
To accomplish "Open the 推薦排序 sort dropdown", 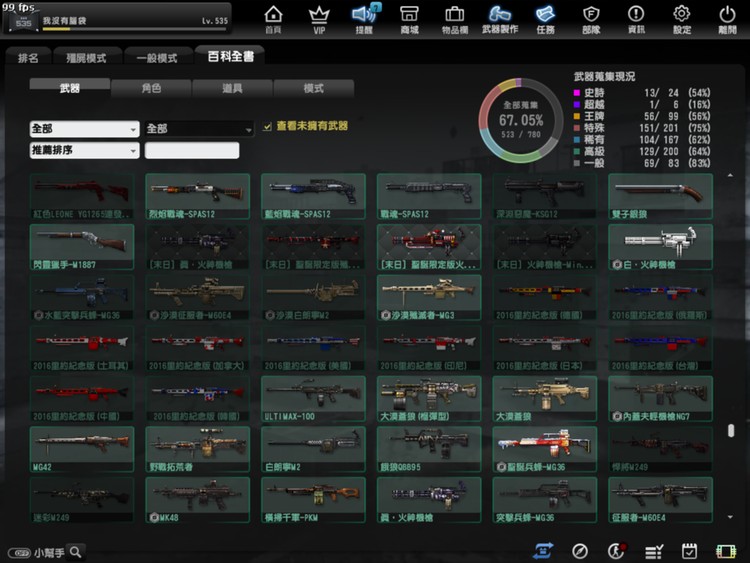I will click(x=85, y=151).
